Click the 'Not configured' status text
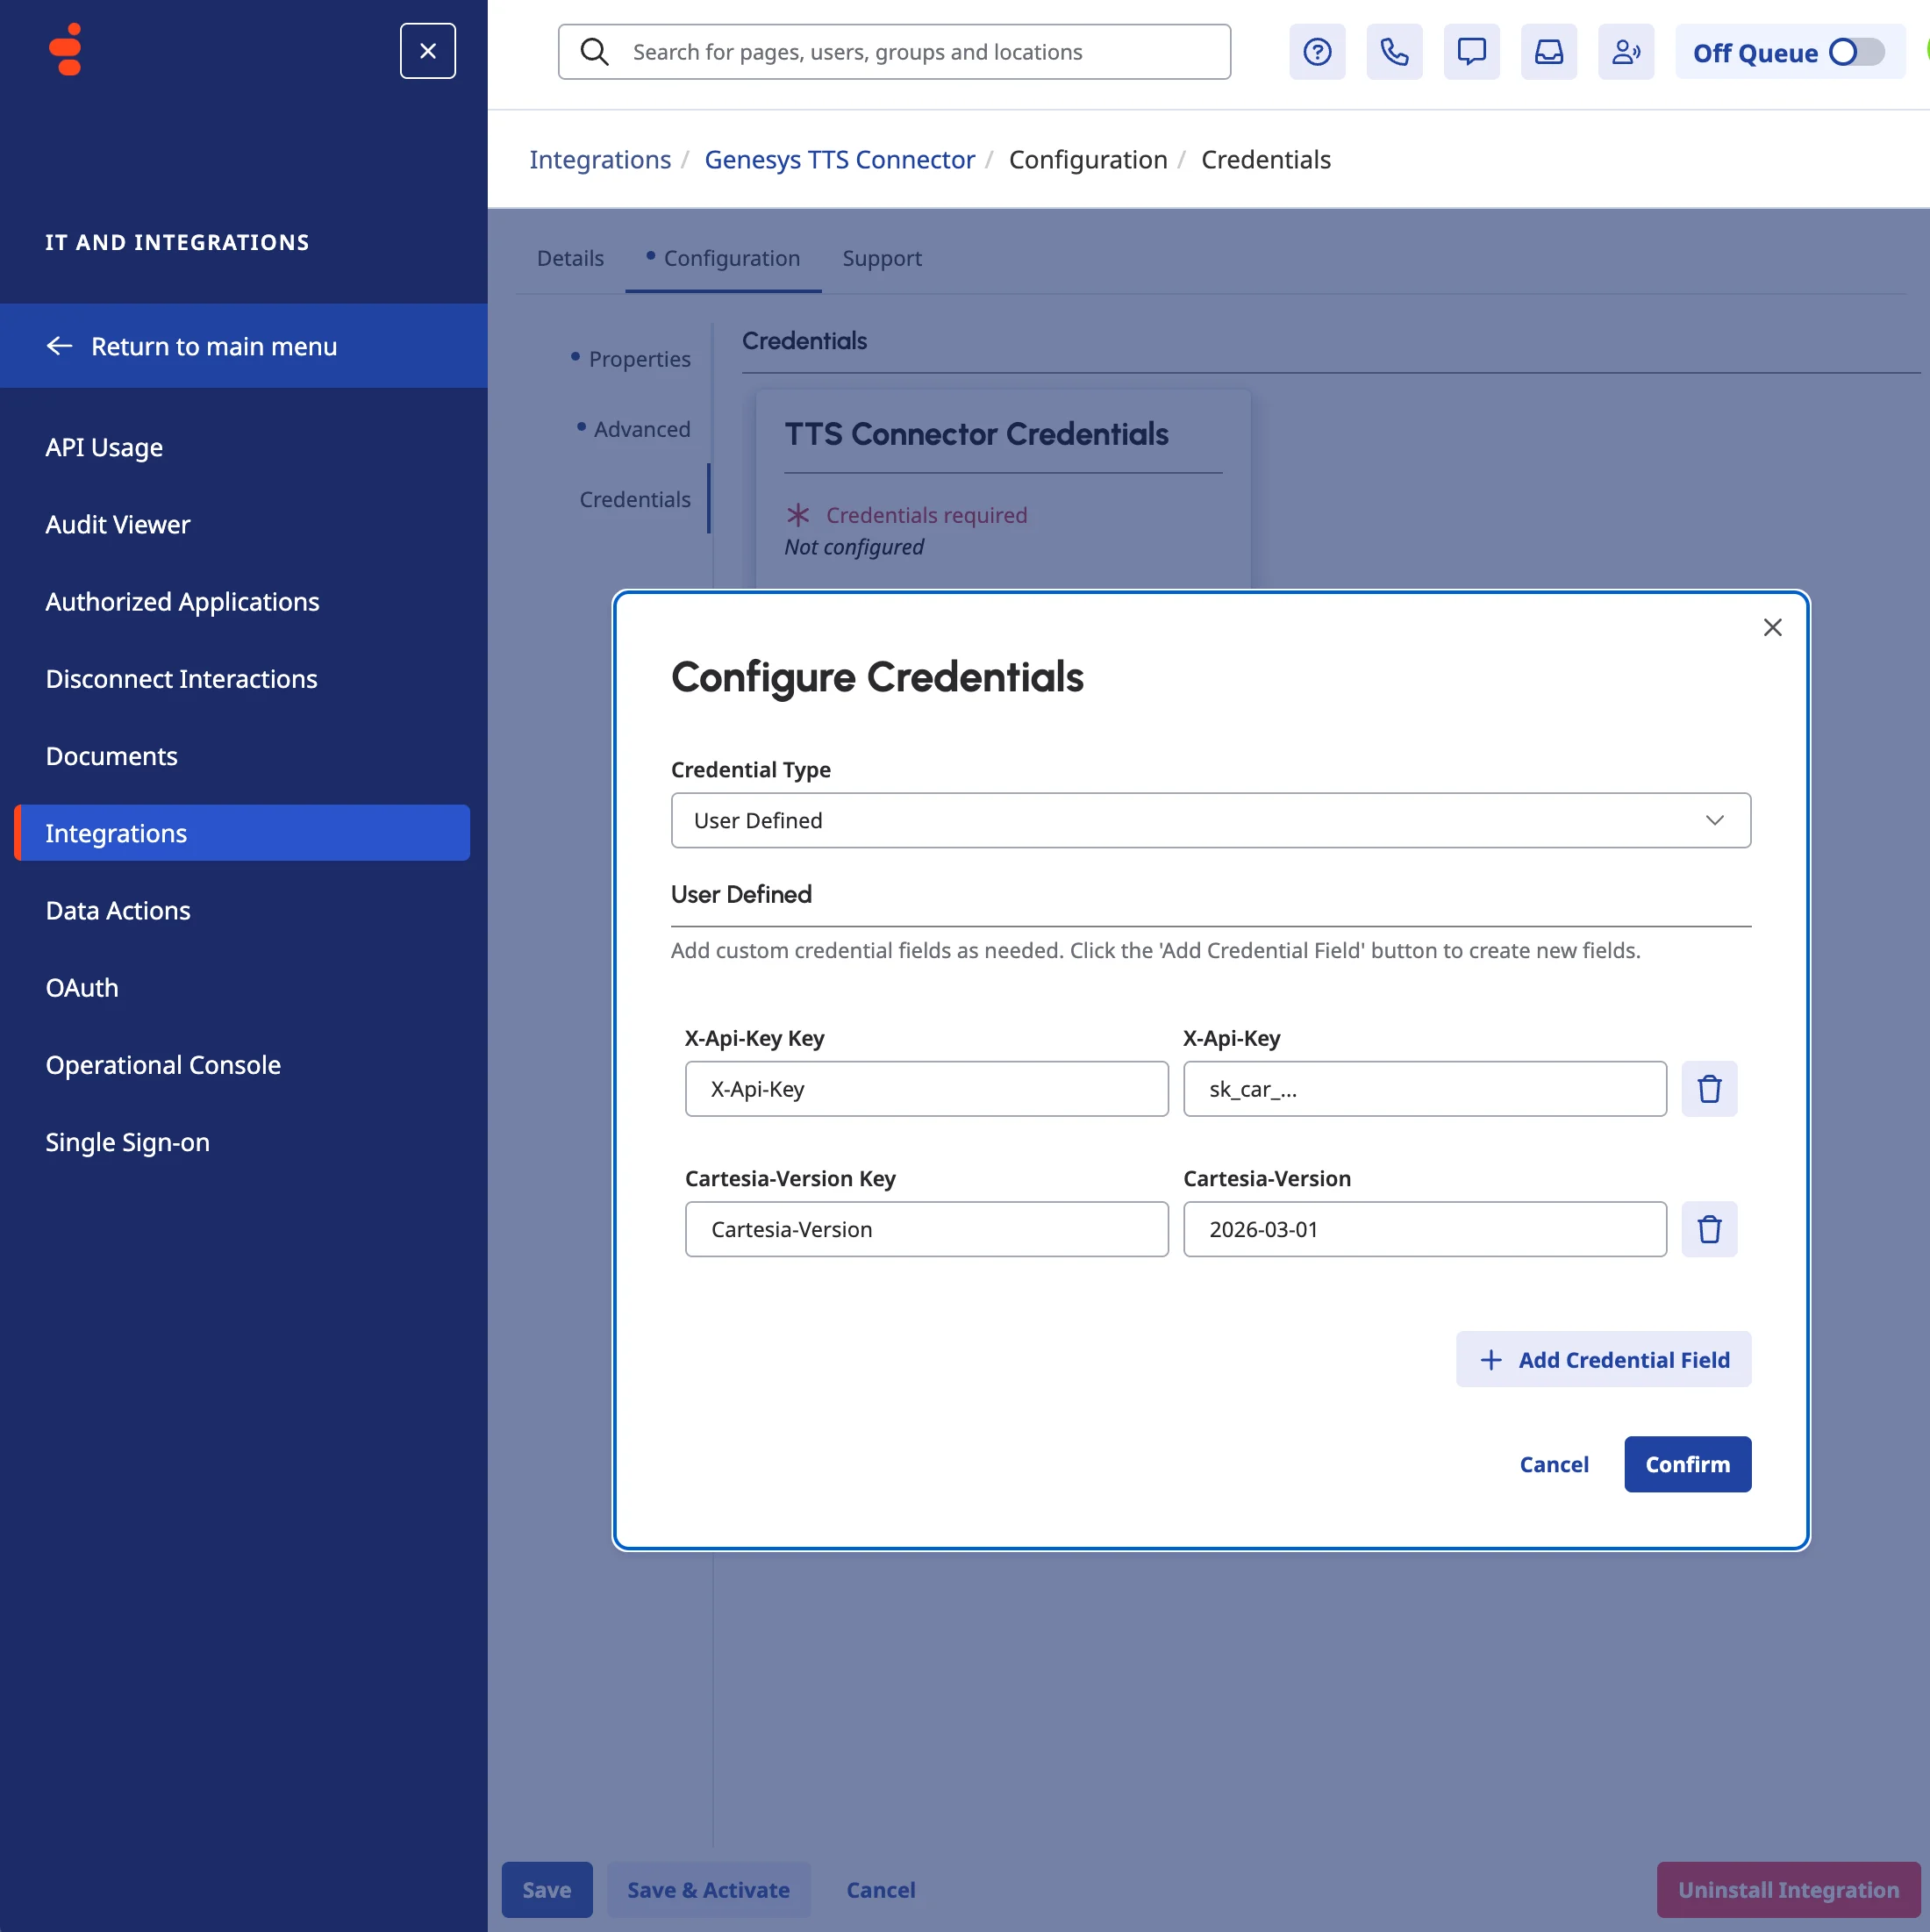This screenshot has width=1930, height=1932. tap(854, 547)
